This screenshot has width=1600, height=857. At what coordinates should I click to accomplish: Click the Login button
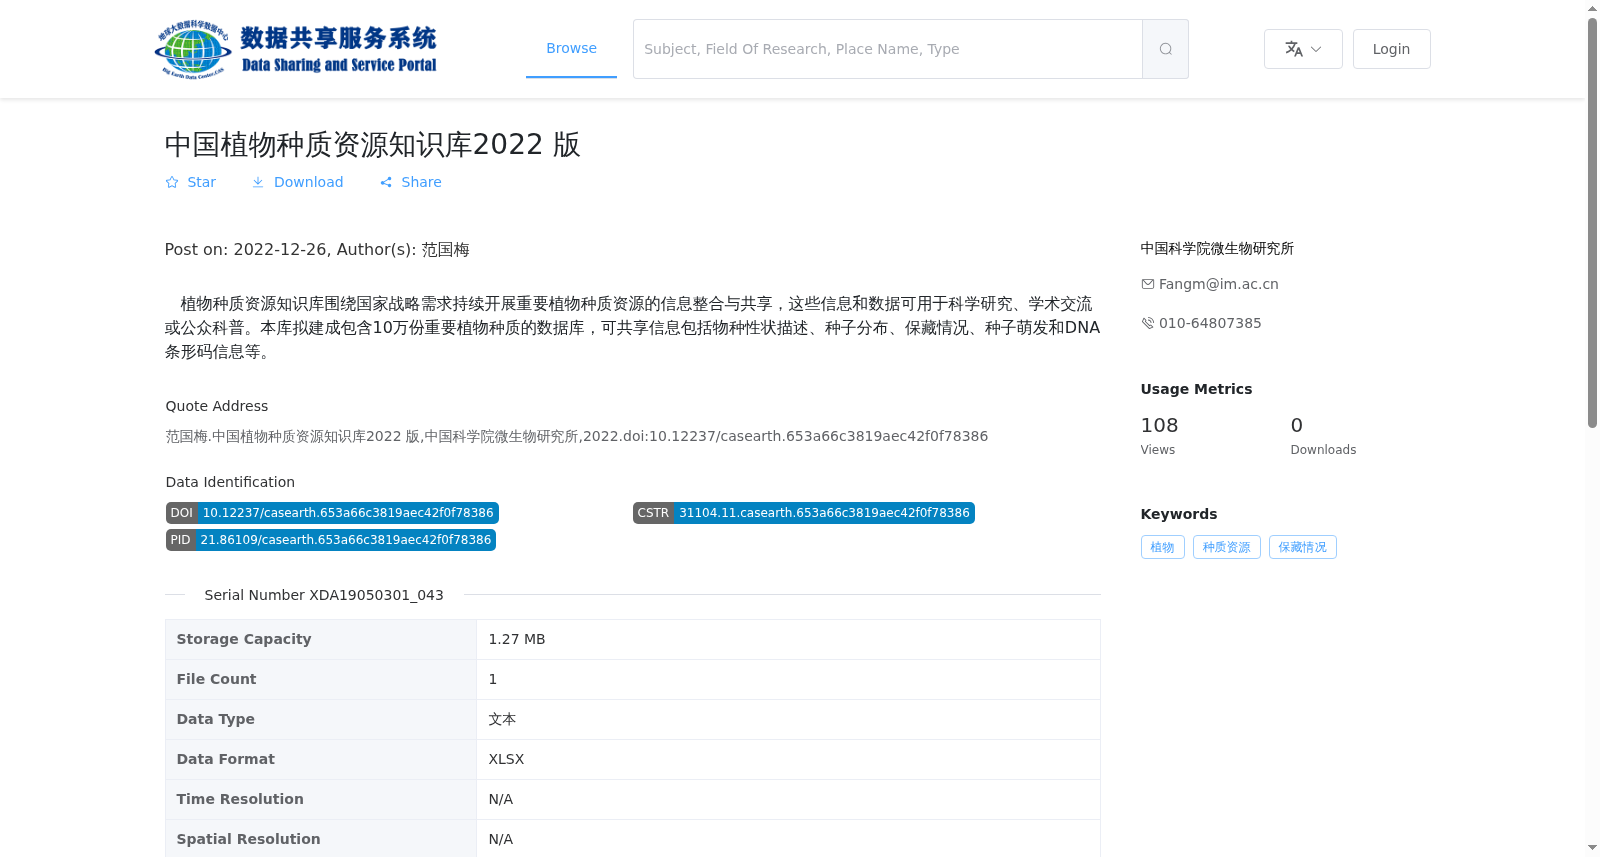[1391, 49]
